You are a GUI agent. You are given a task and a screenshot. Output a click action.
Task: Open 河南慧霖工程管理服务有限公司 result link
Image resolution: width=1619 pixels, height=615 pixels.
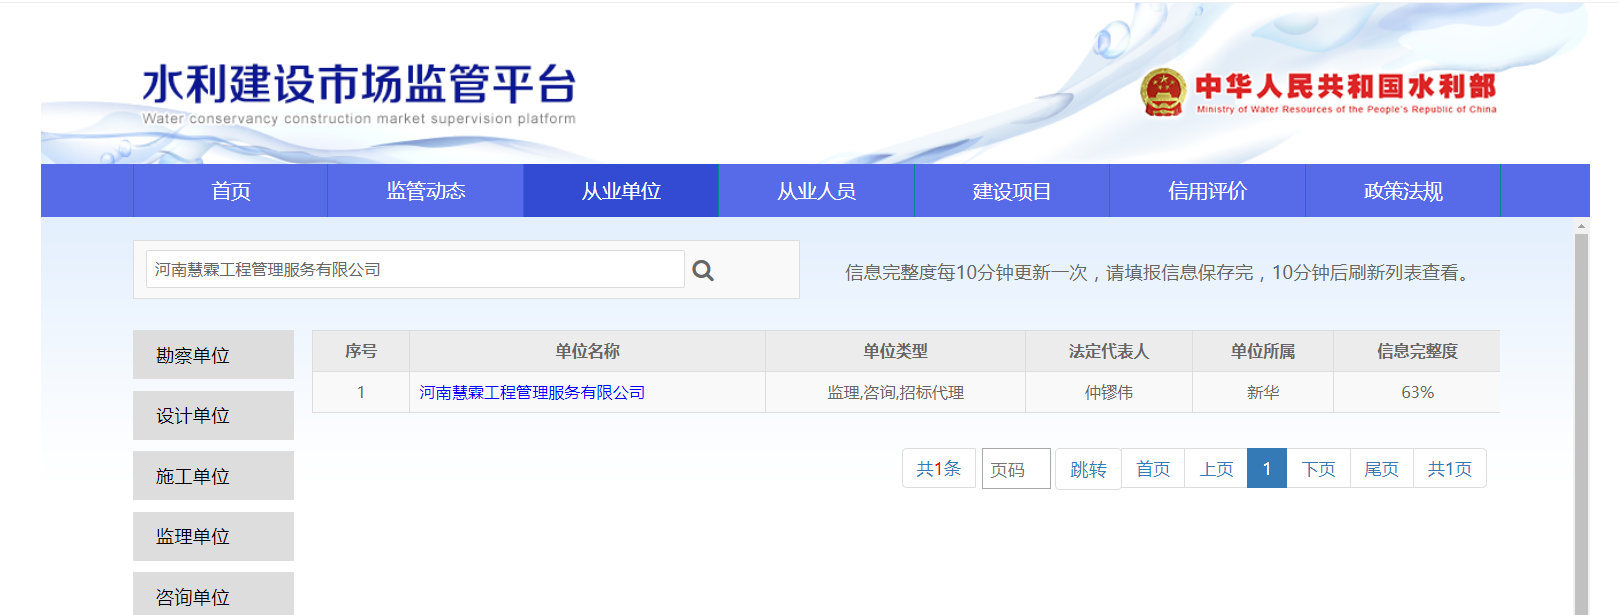coord(532,393)
